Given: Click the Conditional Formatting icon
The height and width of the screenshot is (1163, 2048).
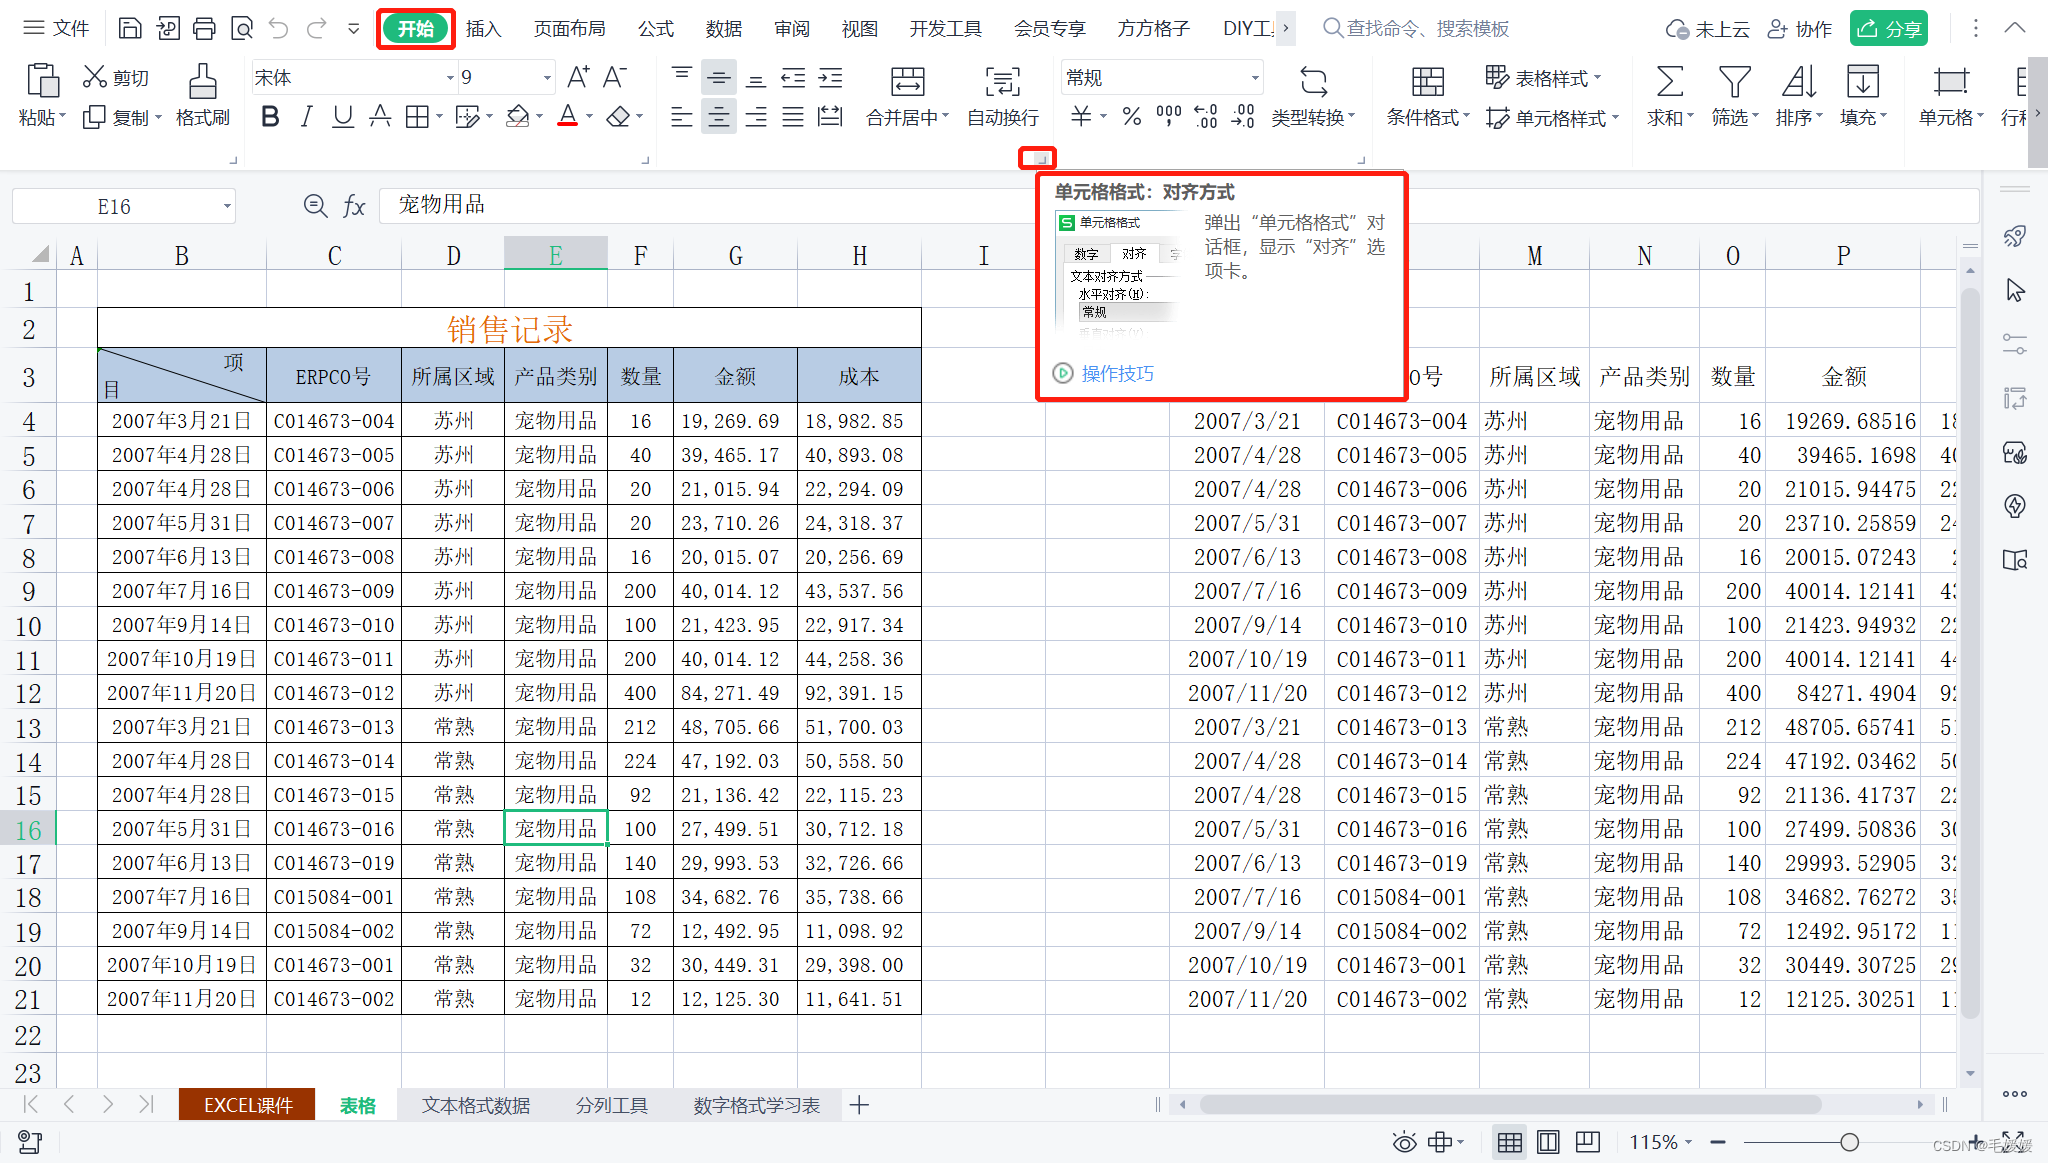Looking at the screenshot, I should (x=1427, y=82).
